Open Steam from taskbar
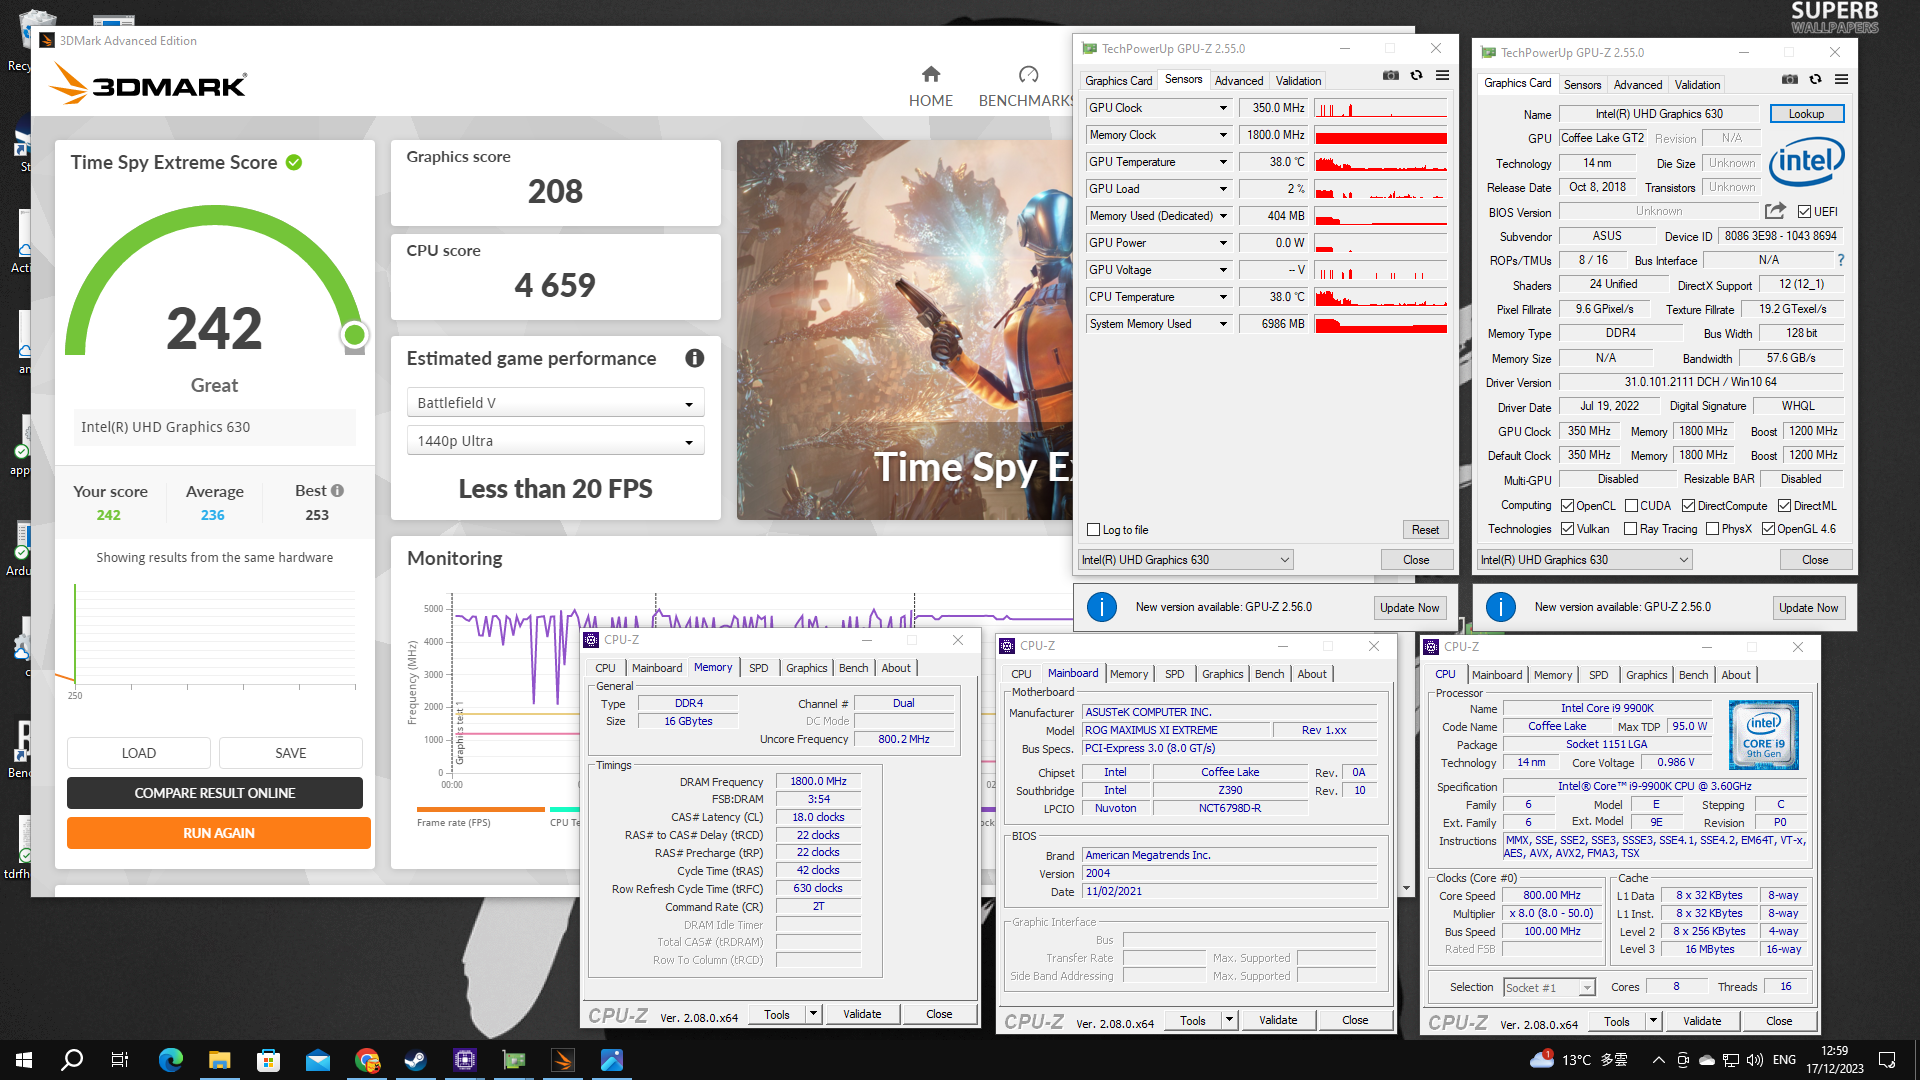Screen dimensions: 1920x1080 (x=415, y=1060)
